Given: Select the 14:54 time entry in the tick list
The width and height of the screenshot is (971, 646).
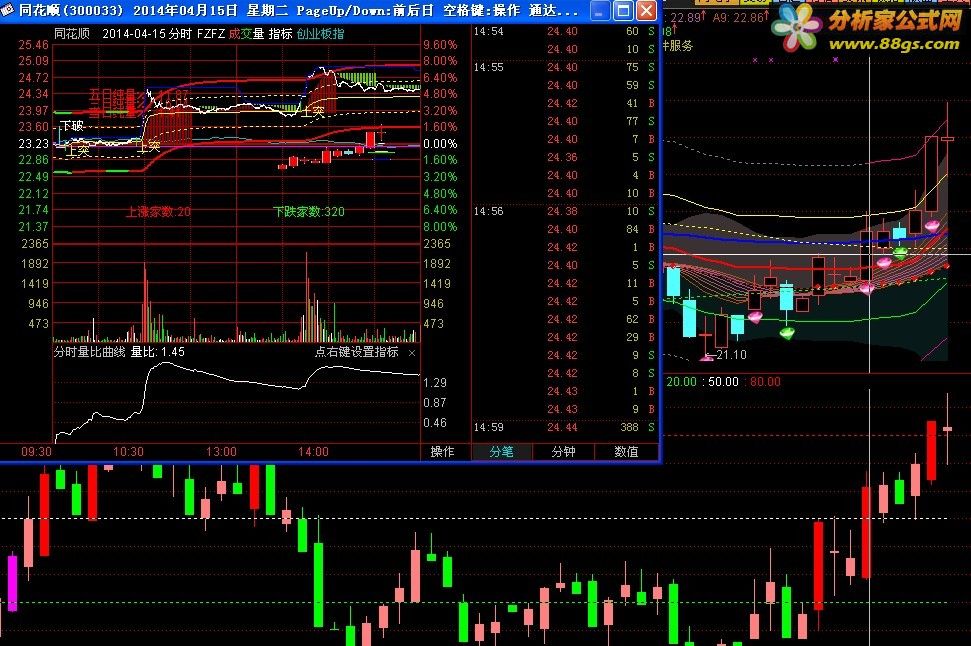Looking at the screenshot, I should click(488, 31).
